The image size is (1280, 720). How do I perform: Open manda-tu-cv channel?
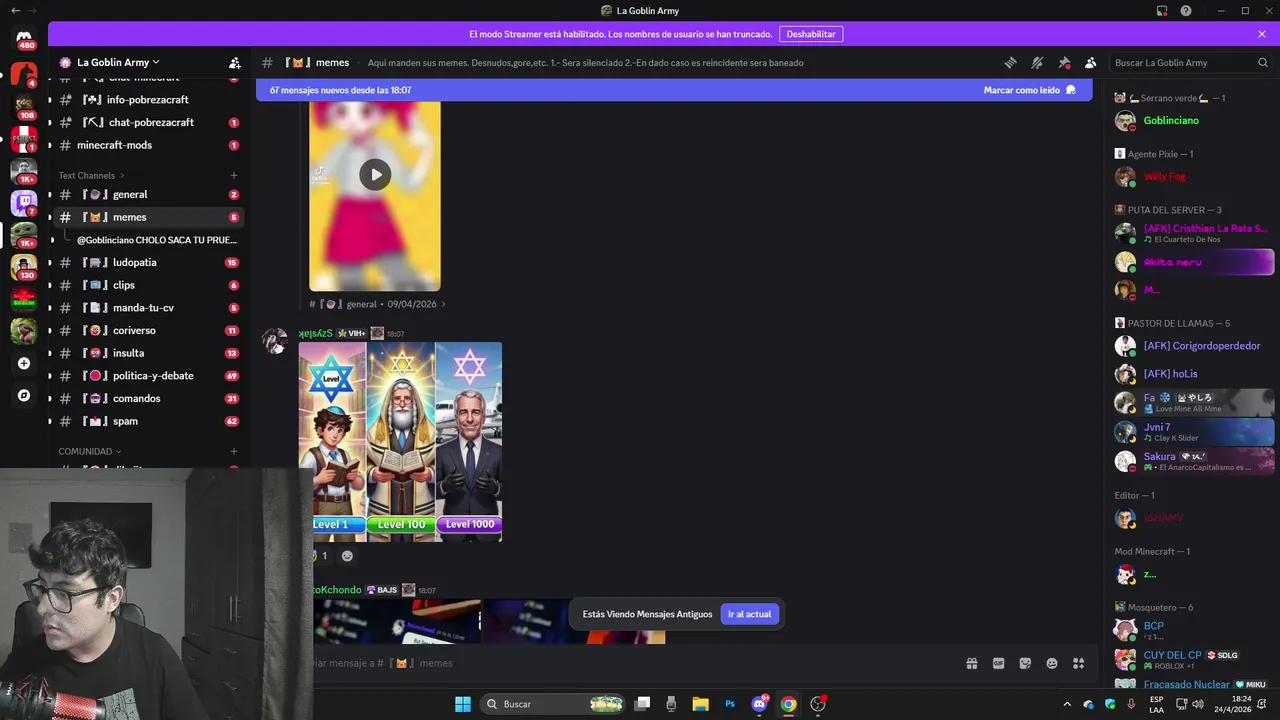coord(147,308)
